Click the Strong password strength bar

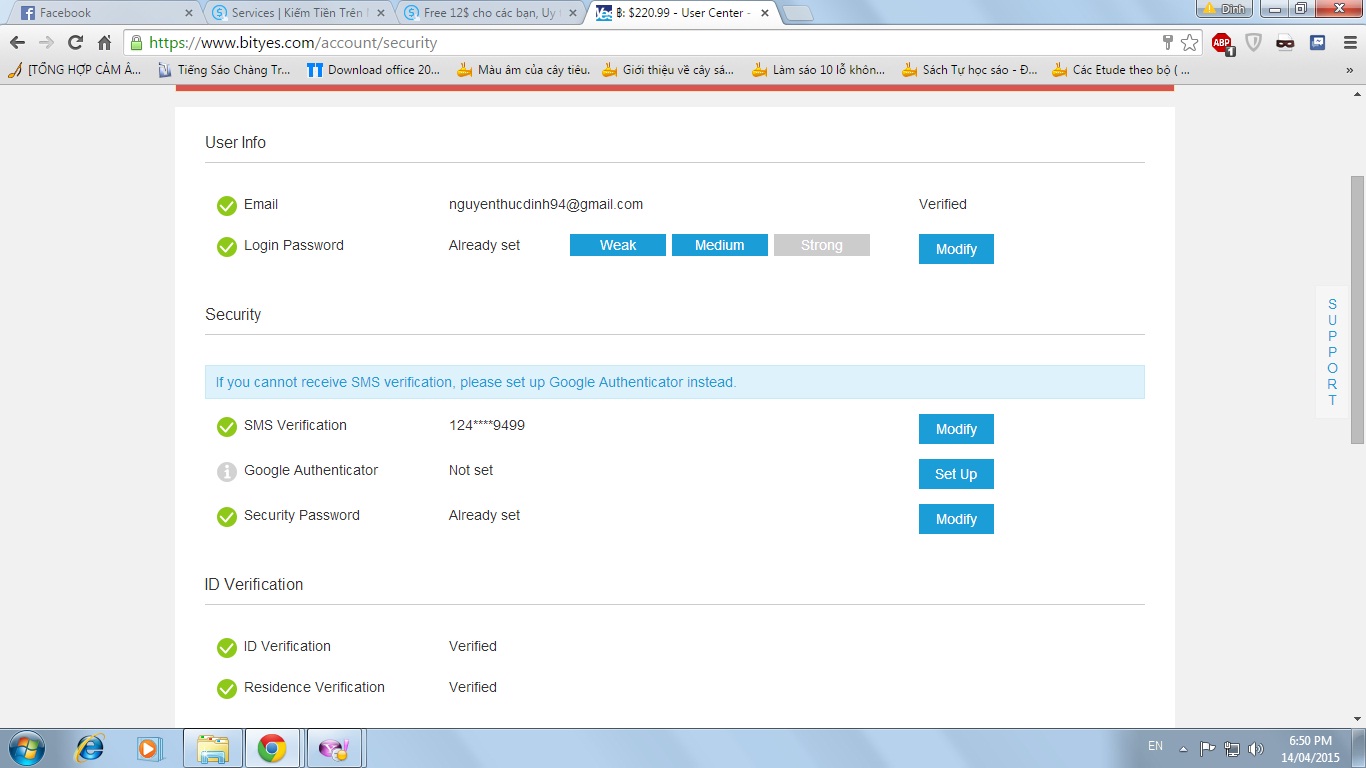[822, 245]
